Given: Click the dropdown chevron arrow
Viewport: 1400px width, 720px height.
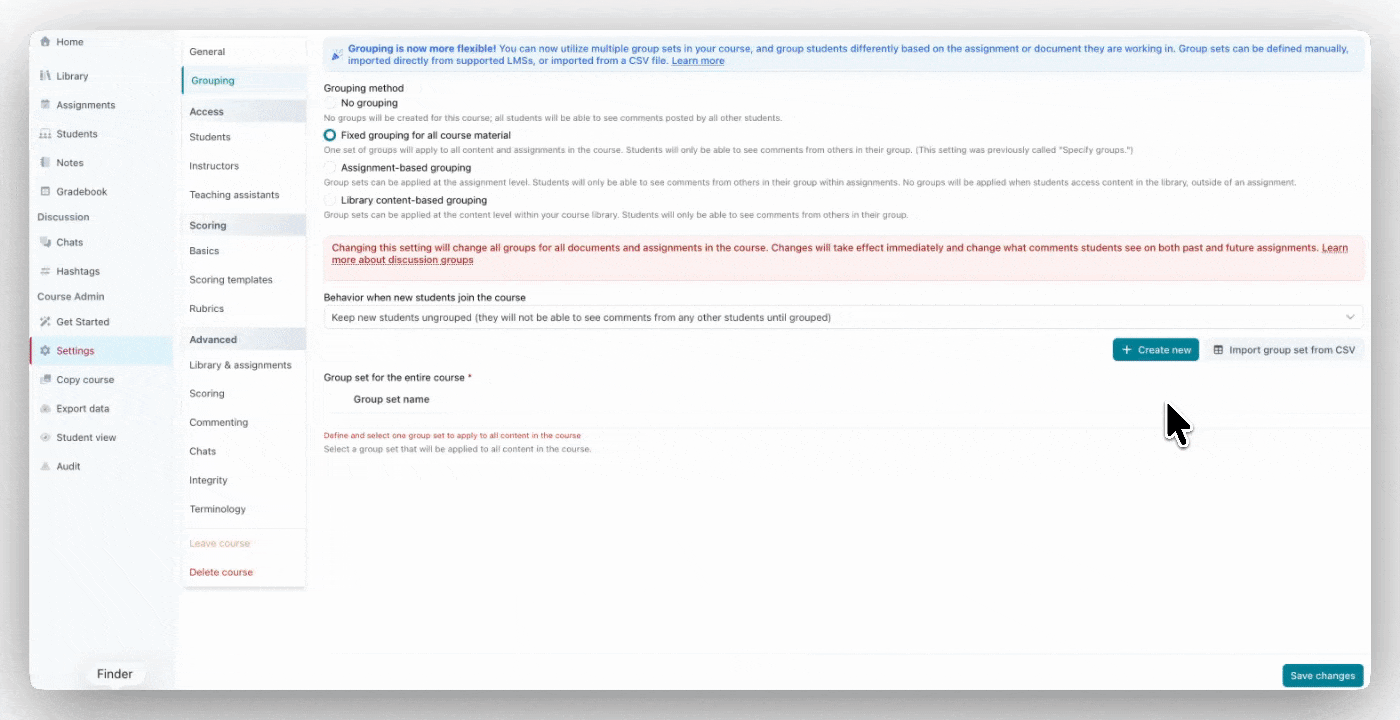Looking at the screenshot, I should [1350, 317].
